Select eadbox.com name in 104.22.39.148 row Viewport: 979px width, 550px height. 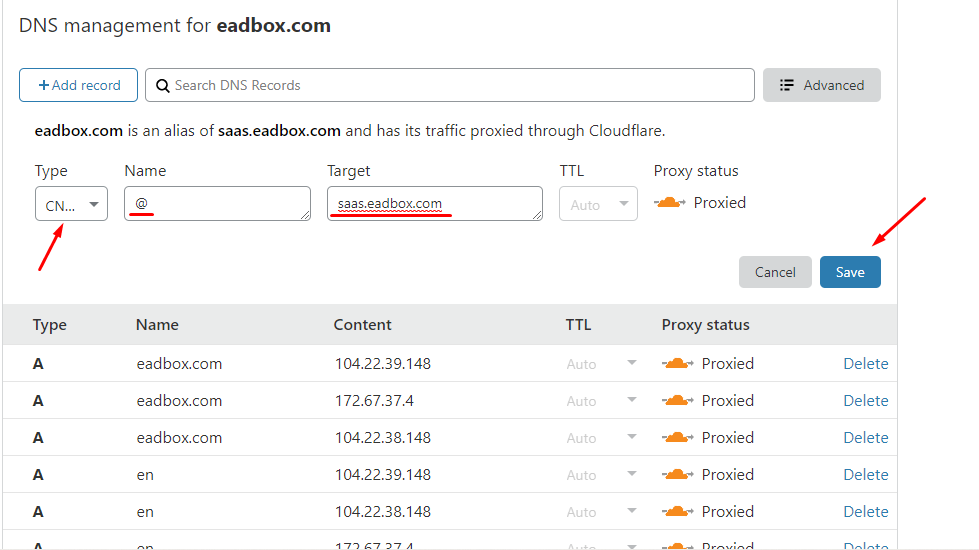(x=179, y=363)
